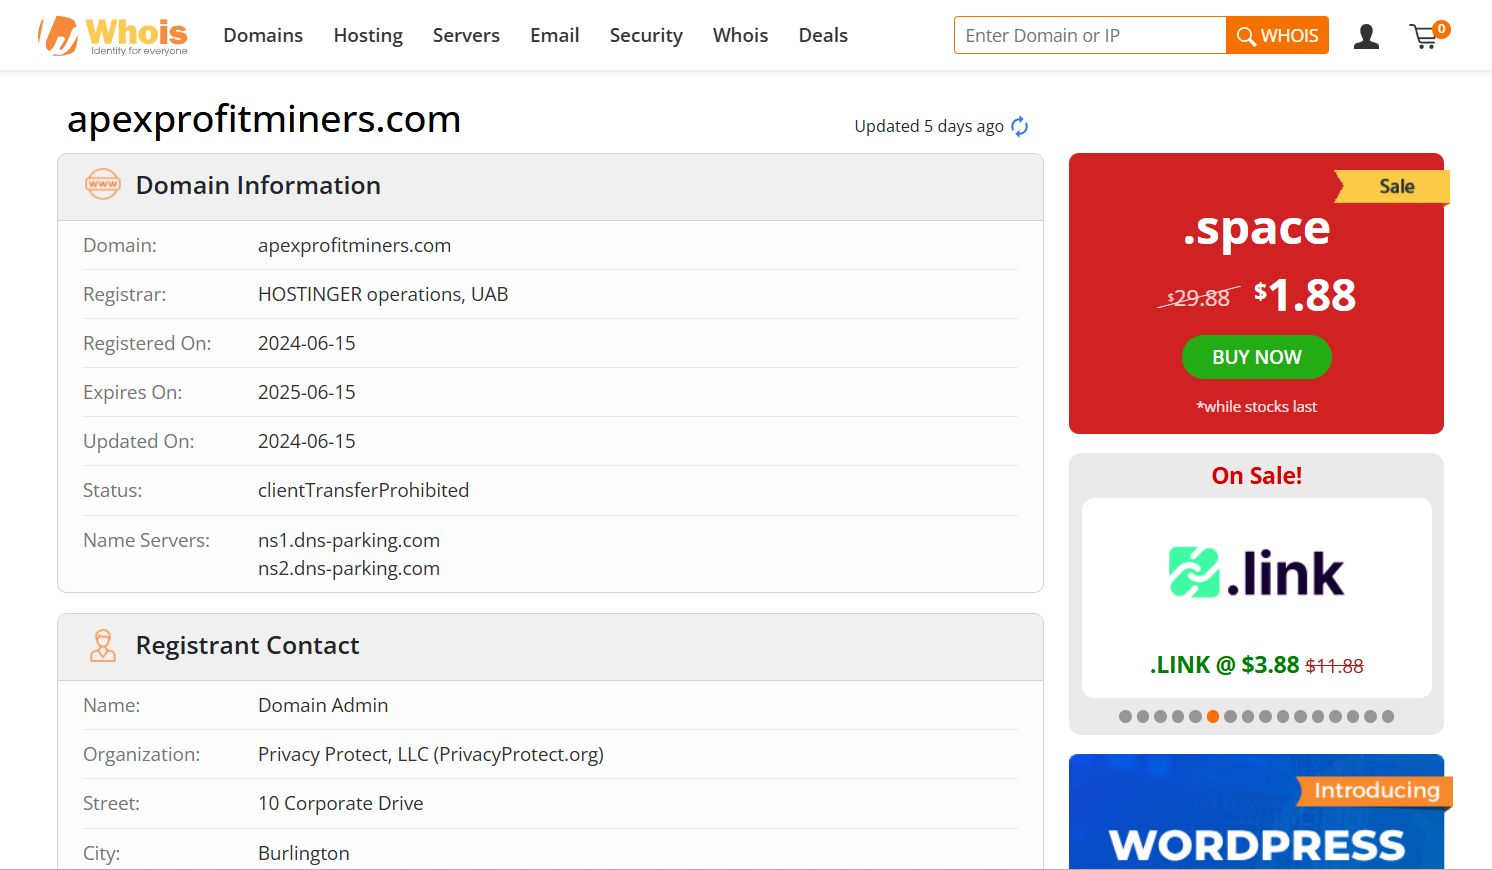Click the .LINK @ $3.88 offer text
The height and width of the screenshot is (870, 1492).
point(1257,665)
